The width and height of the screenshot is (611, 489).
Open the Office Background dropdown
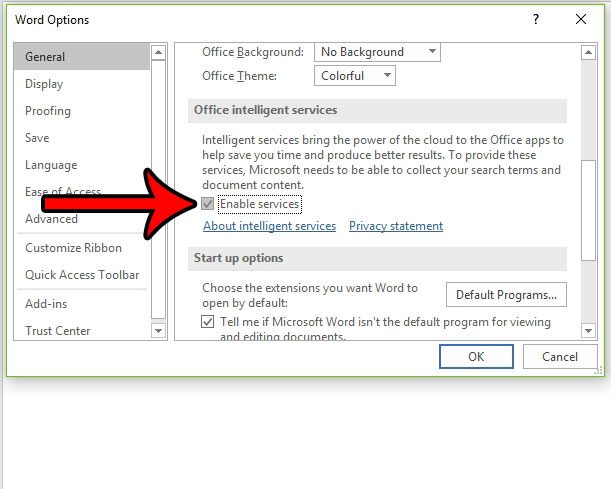point(377,52)
